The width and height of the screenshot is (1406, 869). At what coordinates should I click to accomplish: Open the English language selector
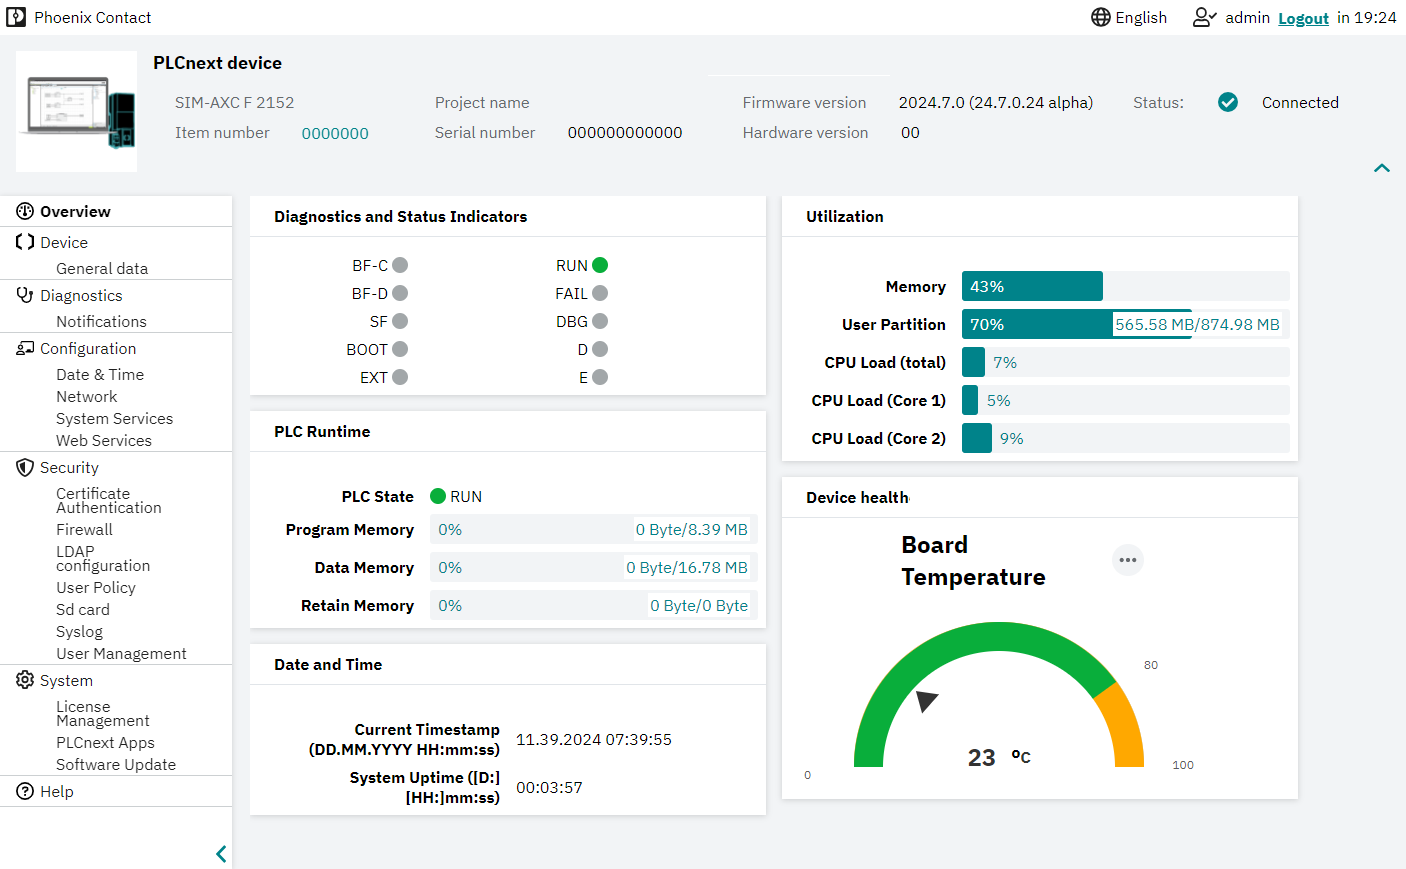[x=1129, y=17]
